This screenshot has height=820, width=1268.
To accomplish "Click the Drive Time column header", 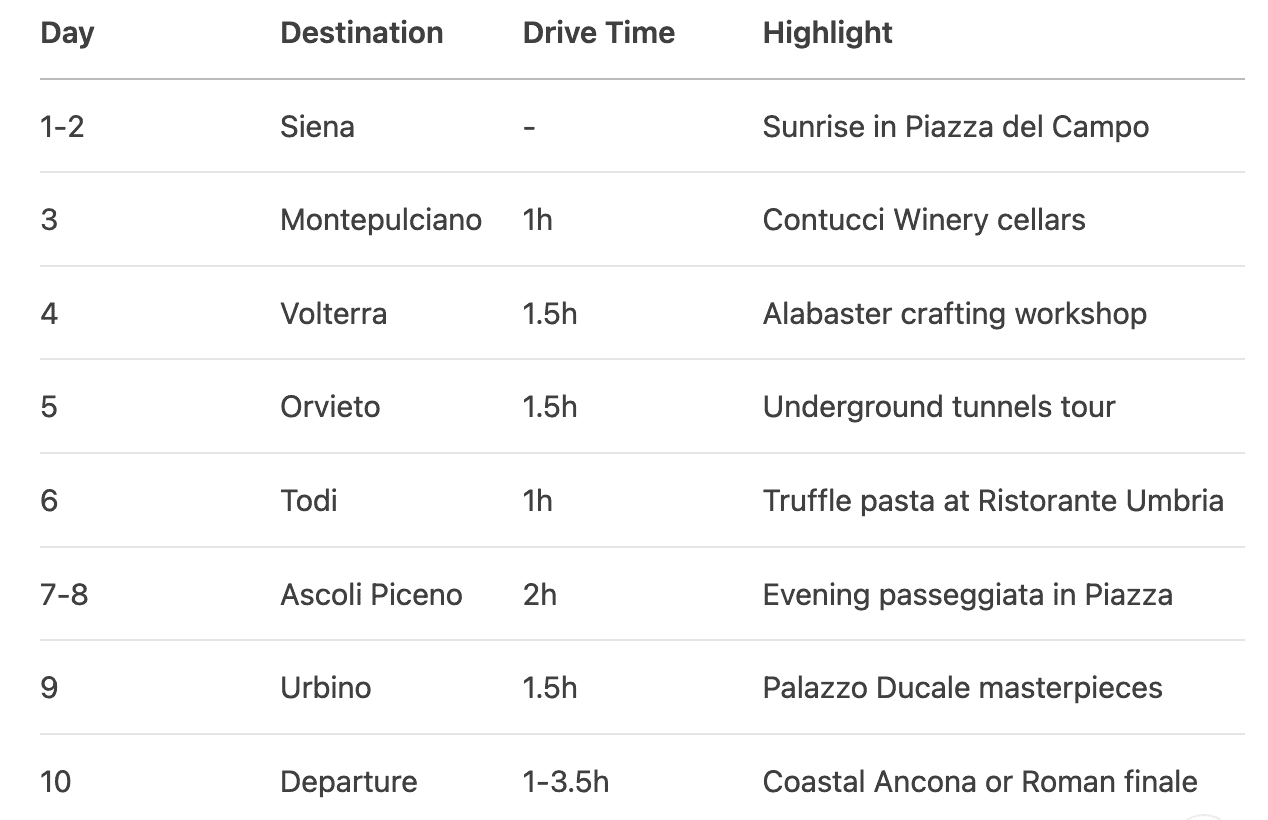I will tap(598, 33).
